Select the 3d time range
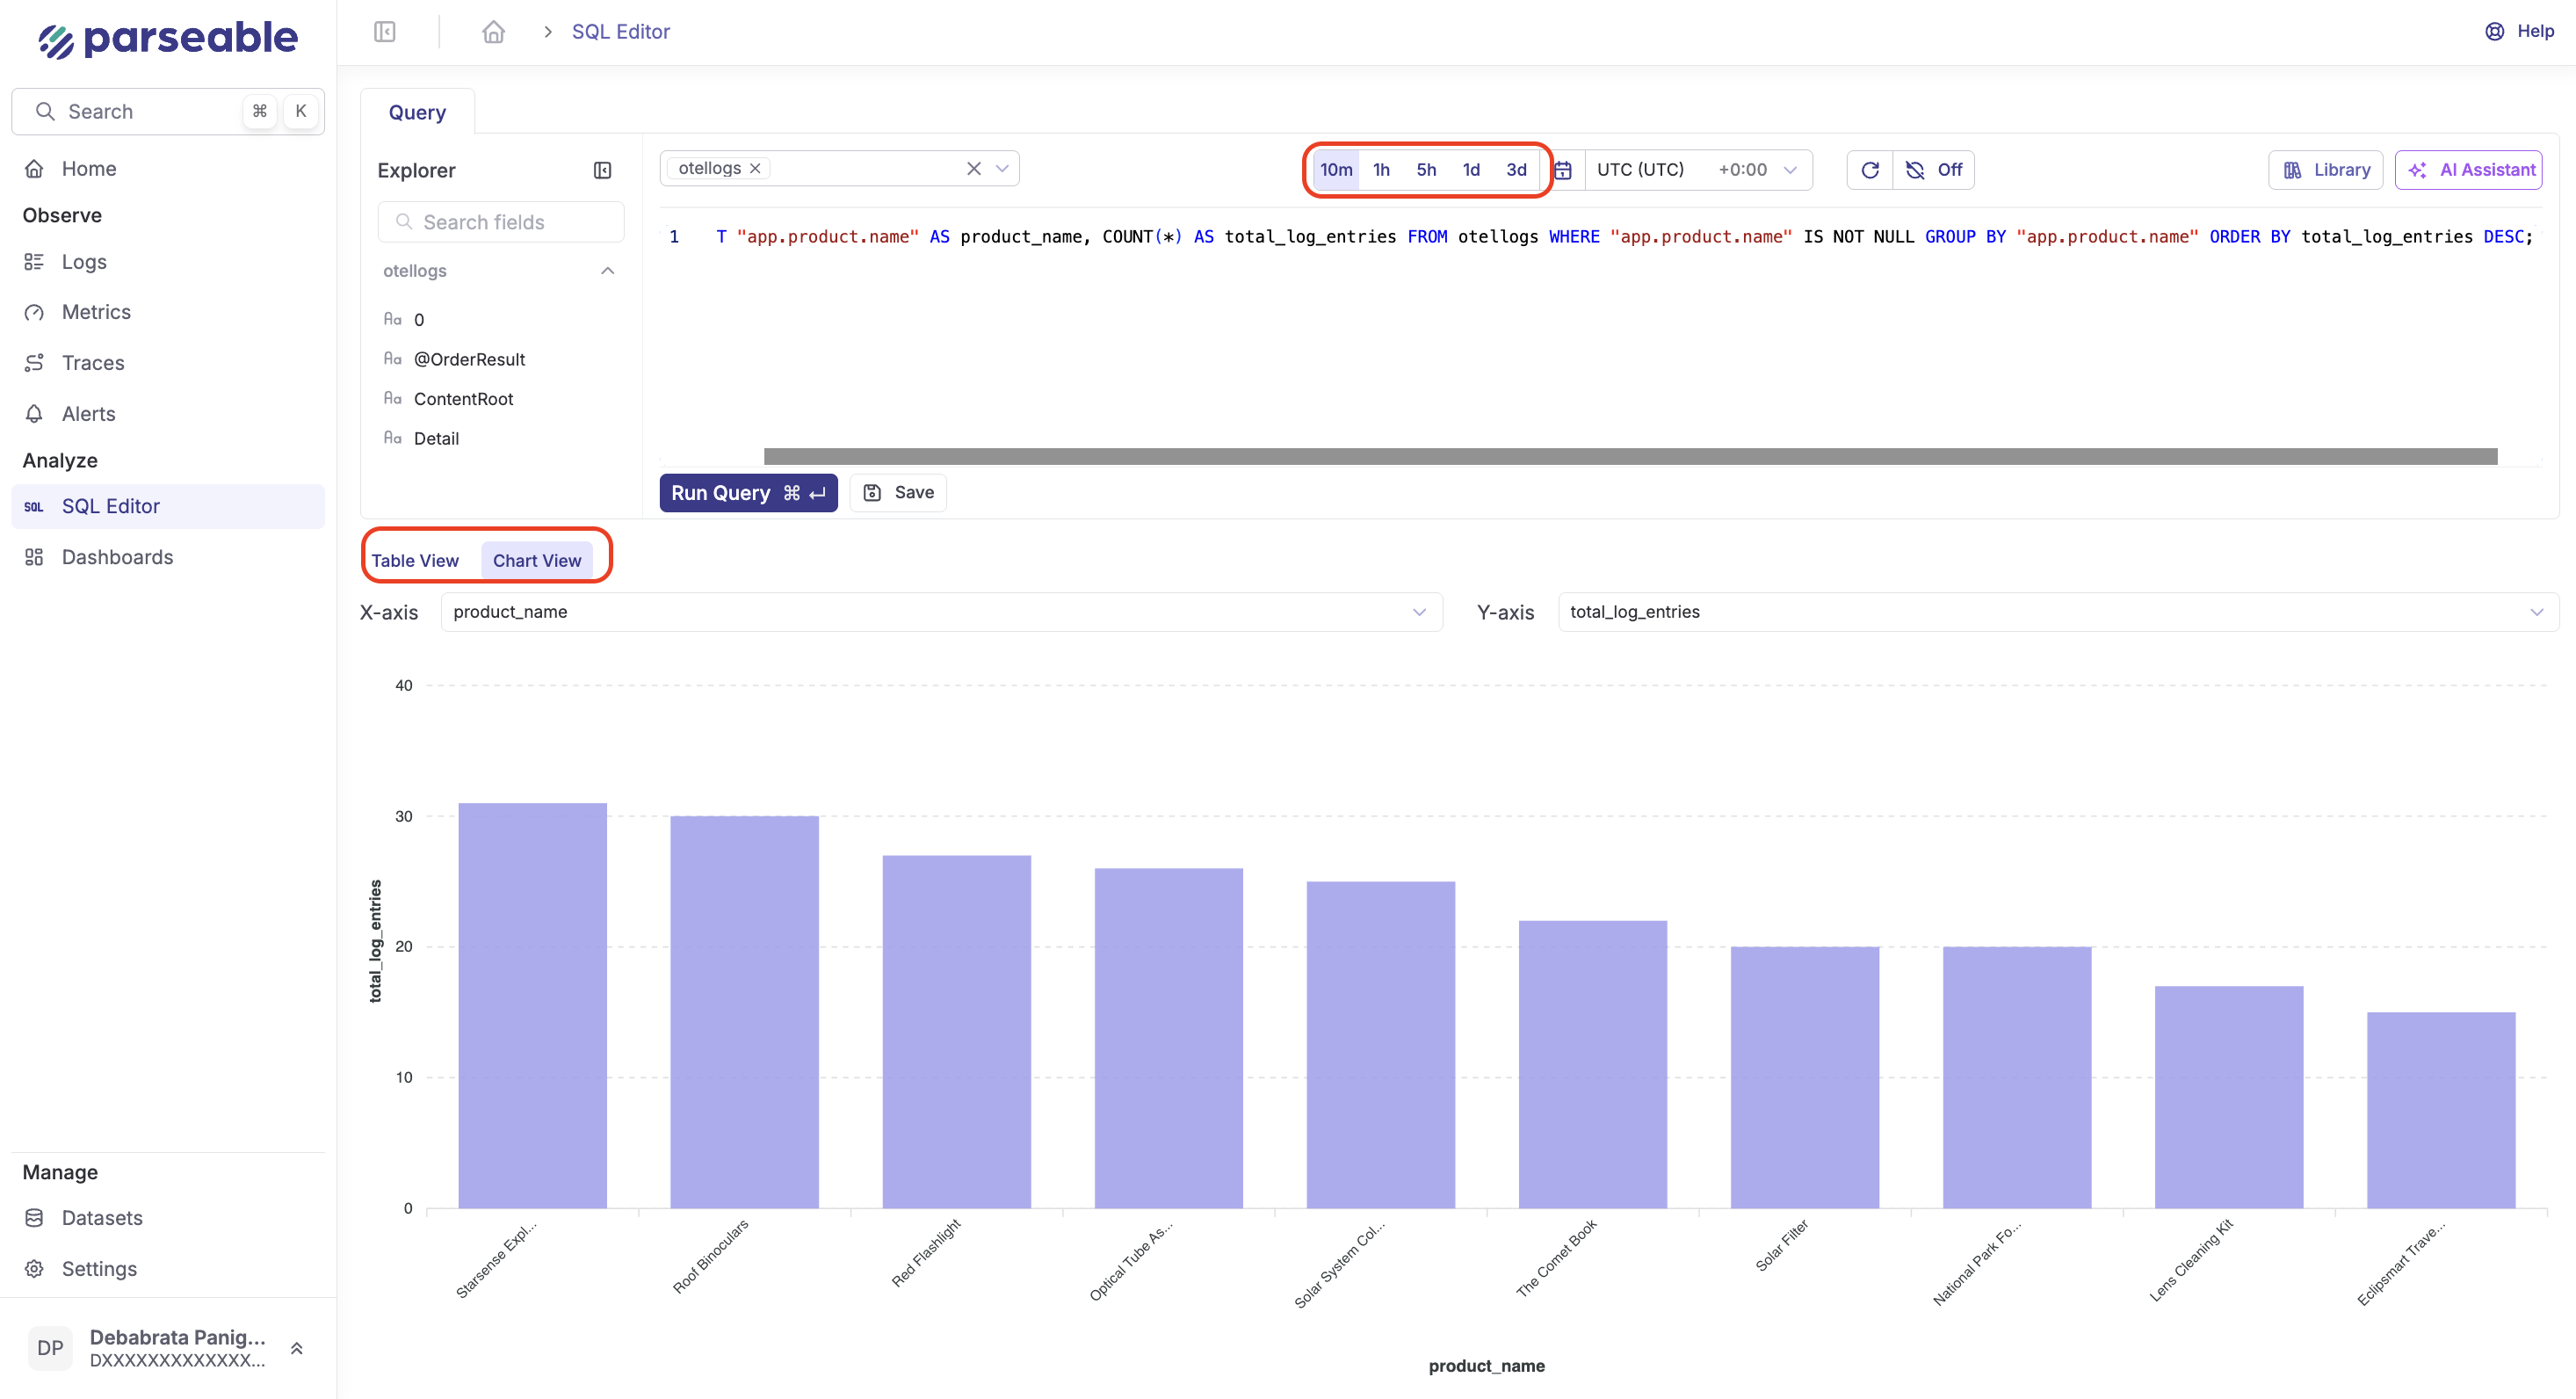 (1516, 170)
